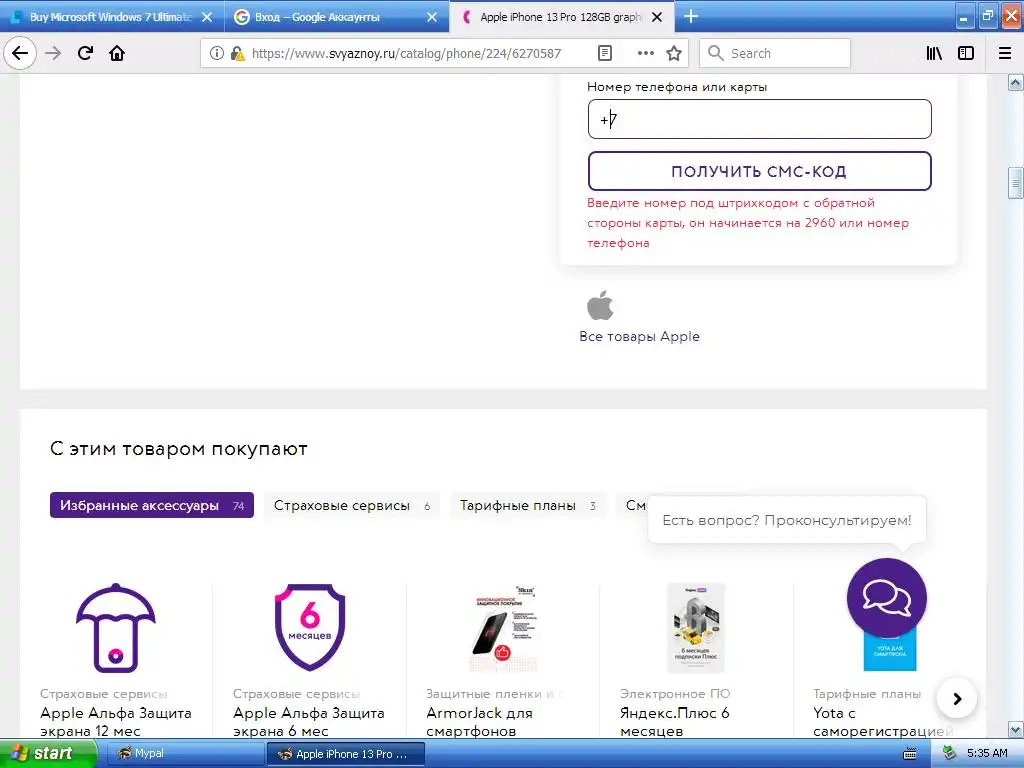Open a new tab
1024x768 pixels.
pyautogui.click(x=691, y=16)
